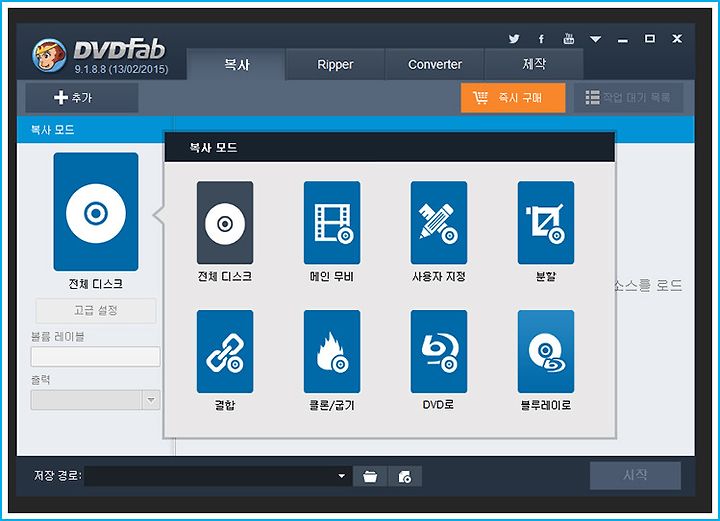Switch to the Converter tab
Viewport: 720px width, 521px height.
(x=435, y=64)
